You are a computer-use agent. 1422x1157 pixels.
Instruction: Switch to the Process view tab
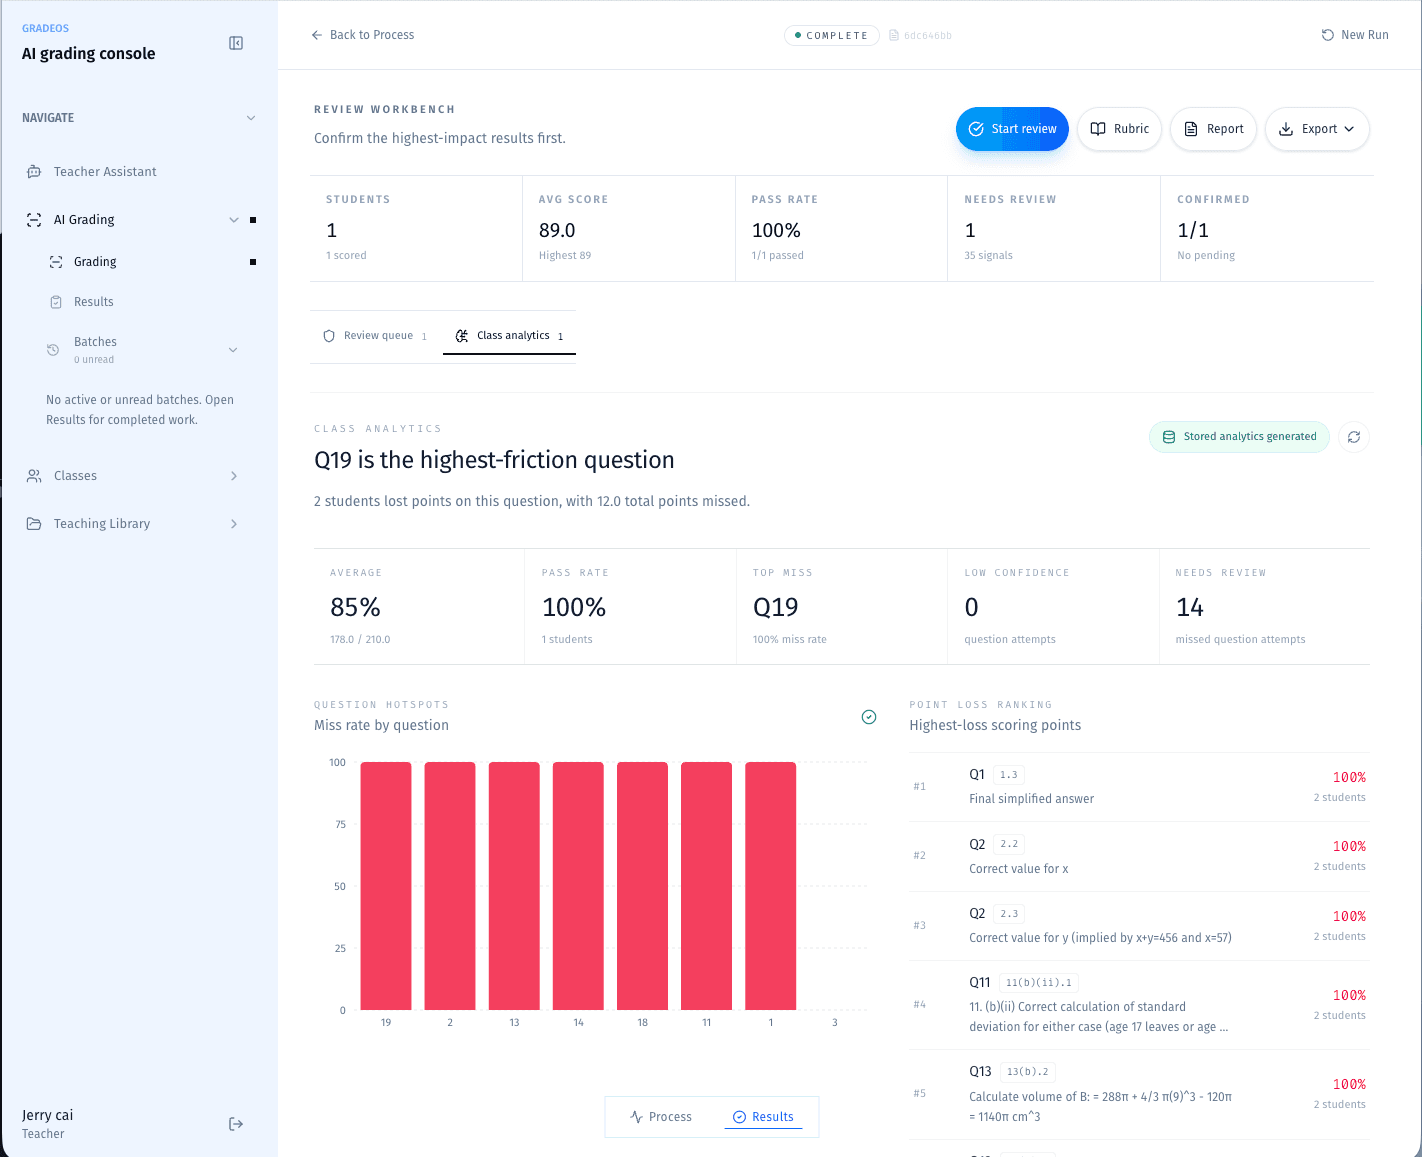(661, 1117)
